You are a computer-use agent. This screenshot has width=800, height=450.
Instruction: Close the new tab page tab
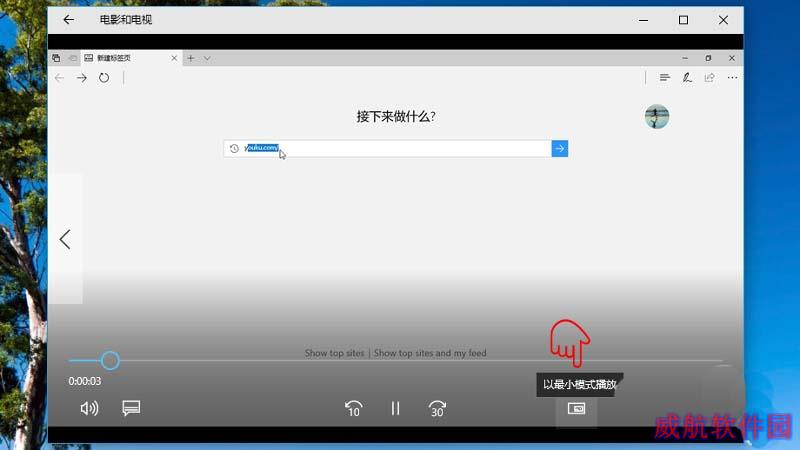click(x=174, y=58)
